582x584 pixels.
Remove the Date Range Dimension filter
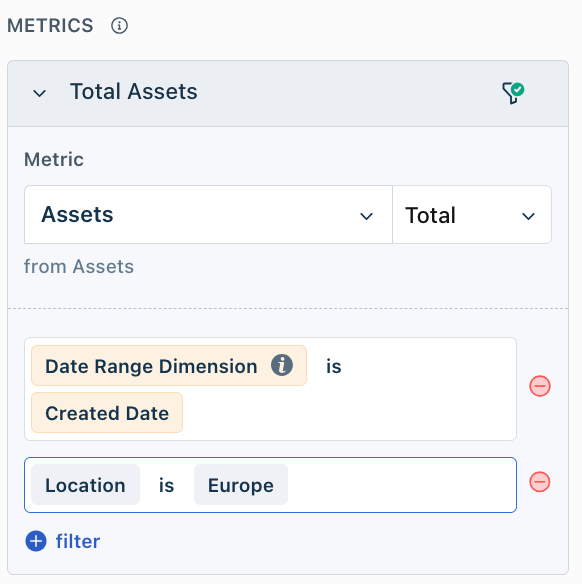[x=540, y=386]
